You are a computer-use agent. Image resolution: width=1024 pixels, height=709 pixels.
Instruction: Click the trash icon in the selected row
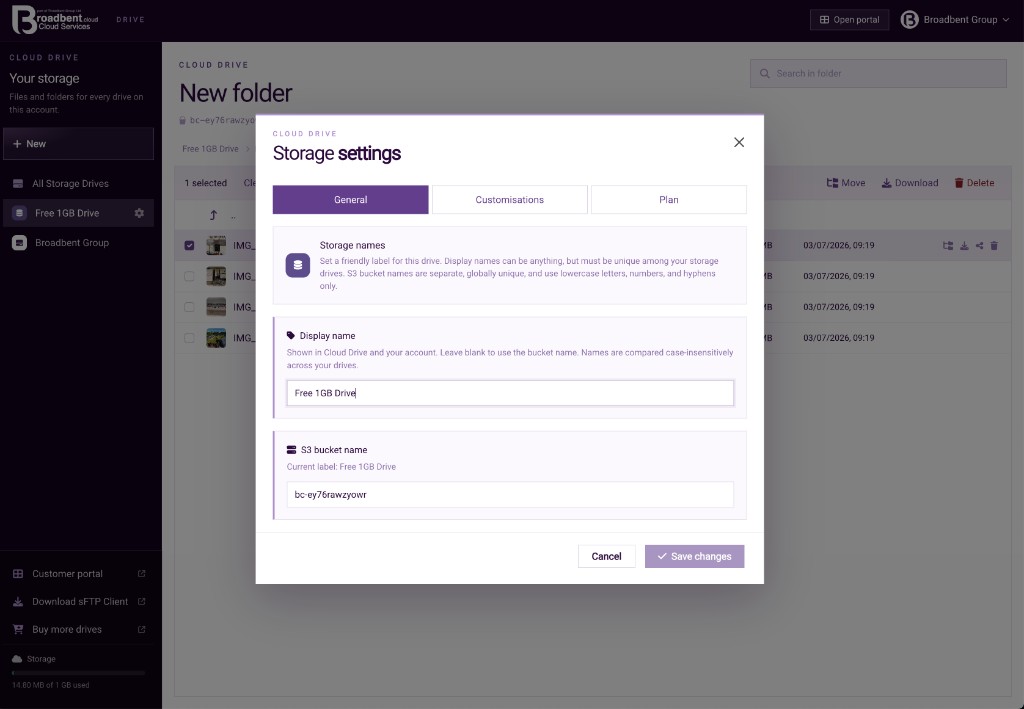(994, 245)
